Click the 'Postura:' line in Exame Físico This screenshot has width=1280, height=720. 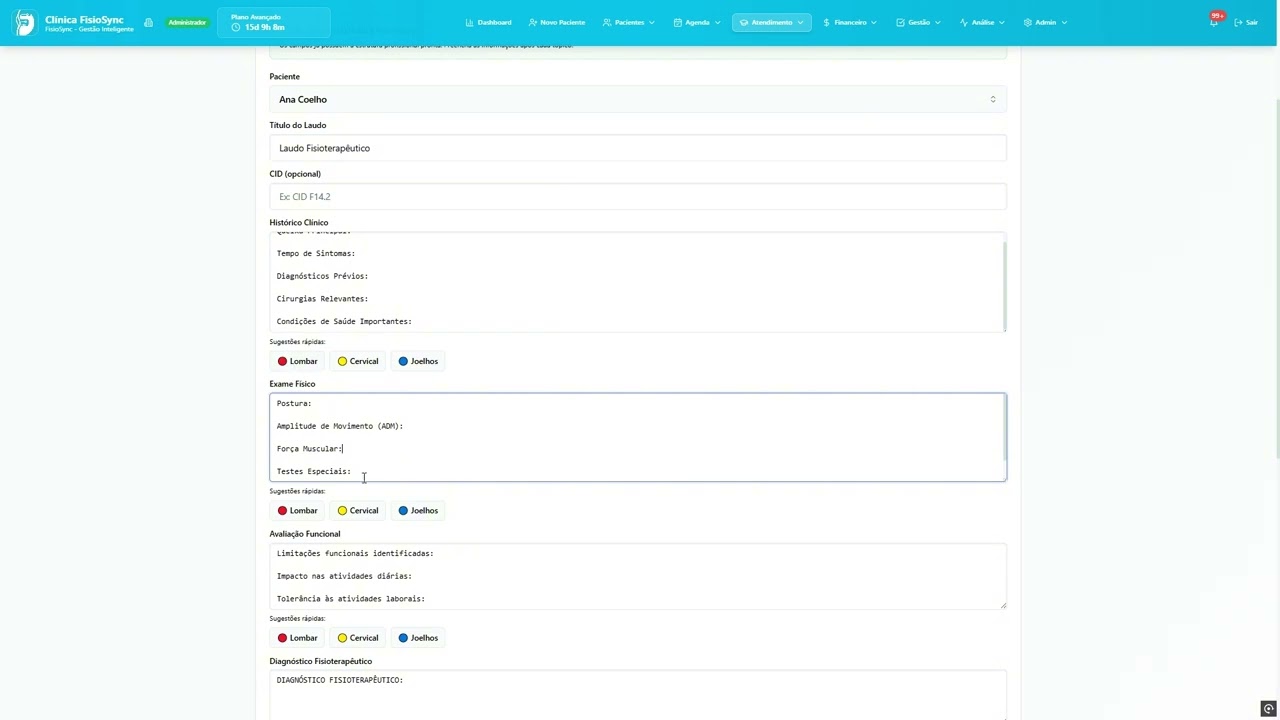tap(294, 404)
